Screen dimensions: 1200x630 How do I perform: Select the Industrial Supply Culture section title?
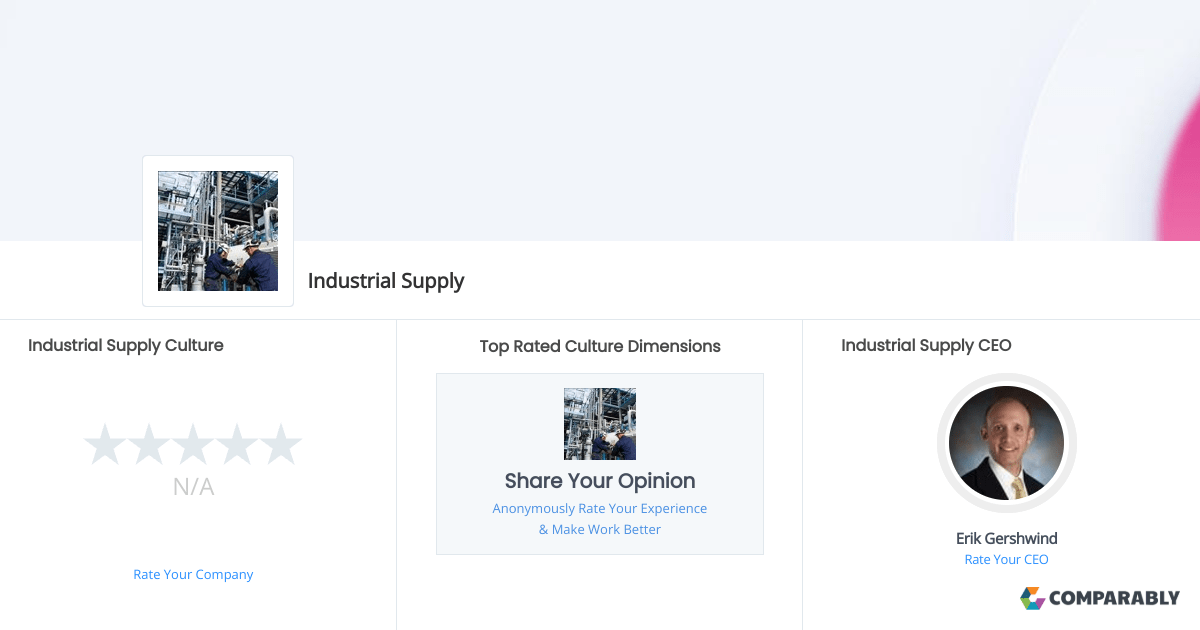(x=126, y=345)
